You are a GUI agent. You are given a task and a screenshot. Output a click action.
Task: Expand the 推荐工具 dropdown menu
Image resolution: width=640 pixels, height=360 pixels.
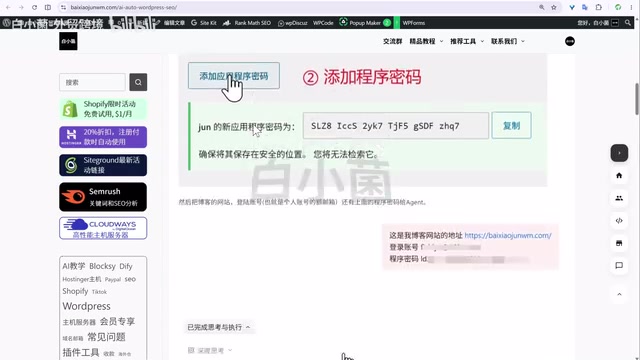pos(467,41)
